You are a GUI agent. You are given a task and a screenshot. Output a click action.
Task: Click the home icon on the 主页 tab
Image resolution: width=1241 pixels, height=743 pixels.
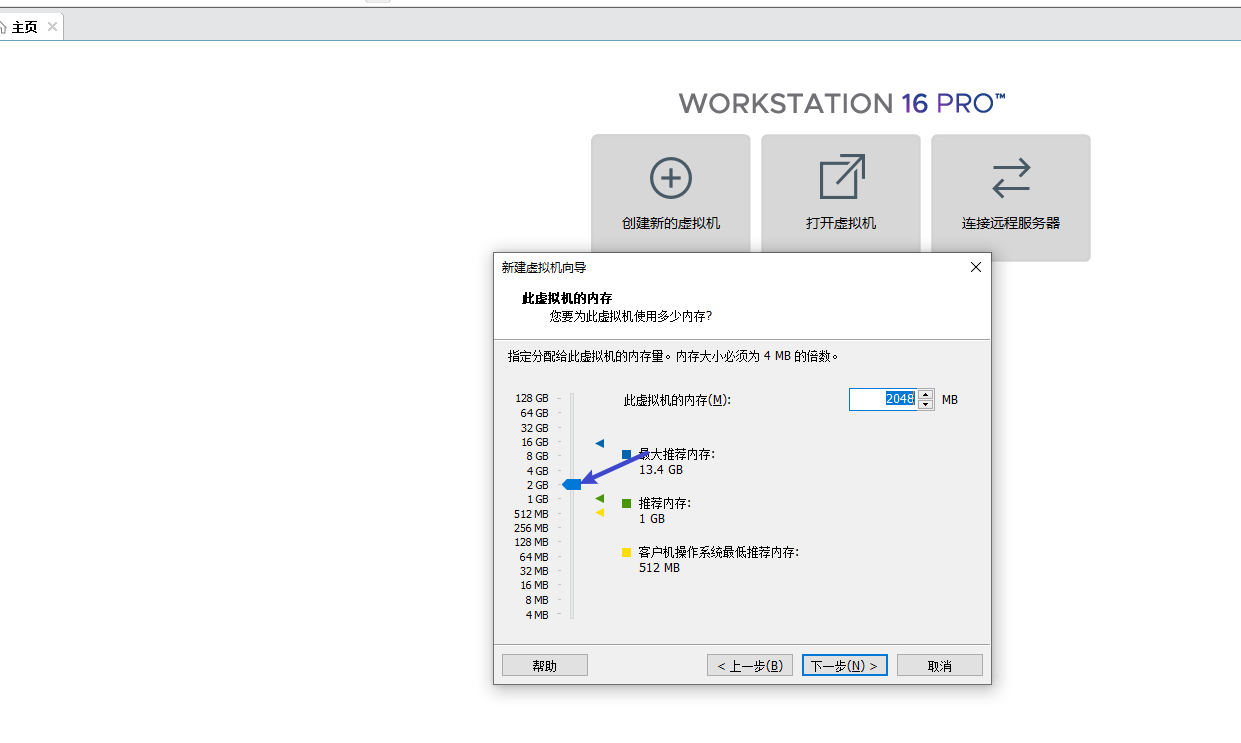(x=3, y=27)
